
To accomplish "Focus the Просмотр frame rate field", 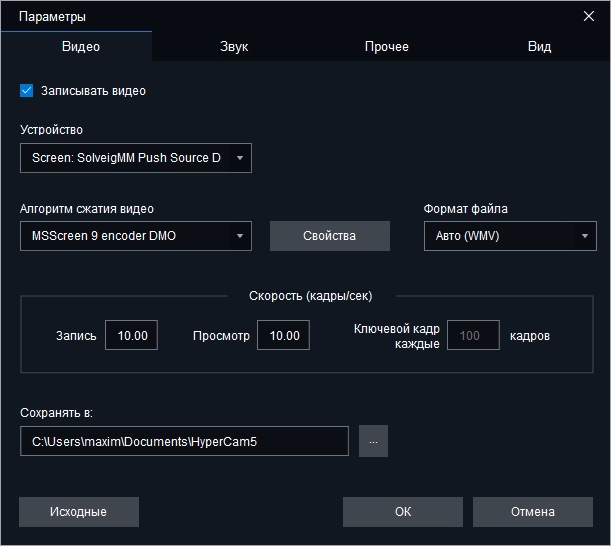I will tap(283, 335).
